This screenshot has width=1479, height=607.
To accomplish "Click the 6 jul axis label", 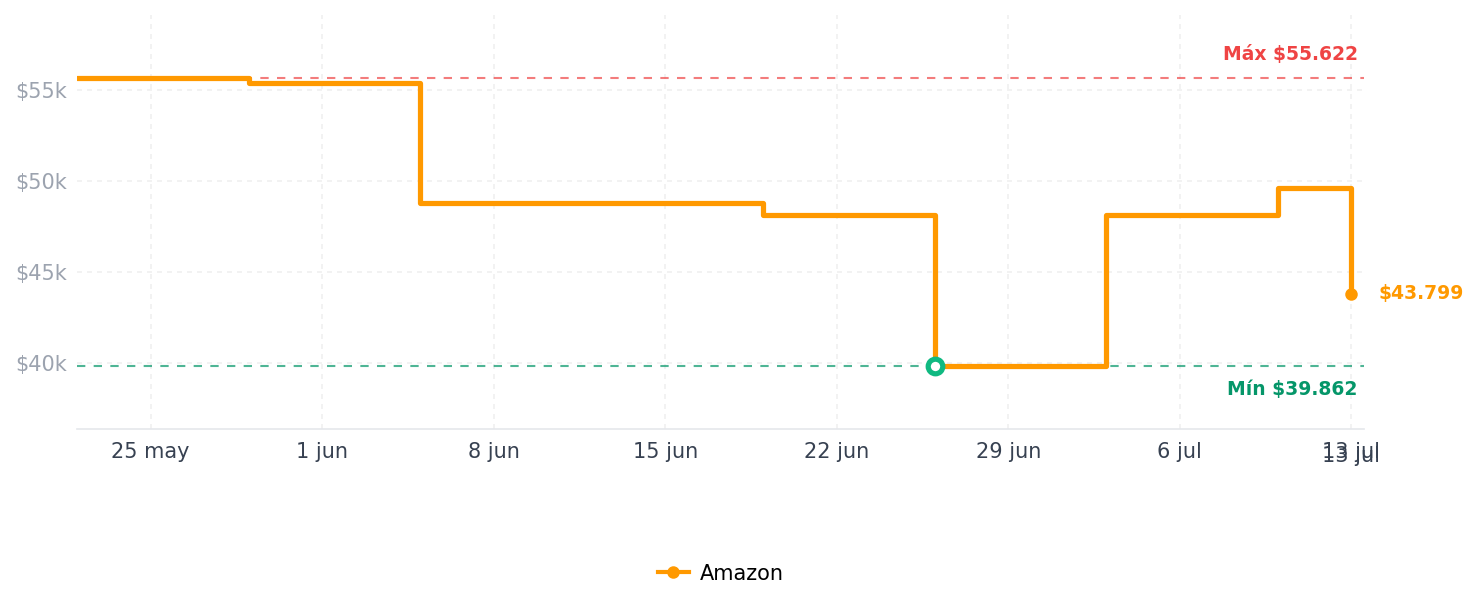I will 1180,452.
